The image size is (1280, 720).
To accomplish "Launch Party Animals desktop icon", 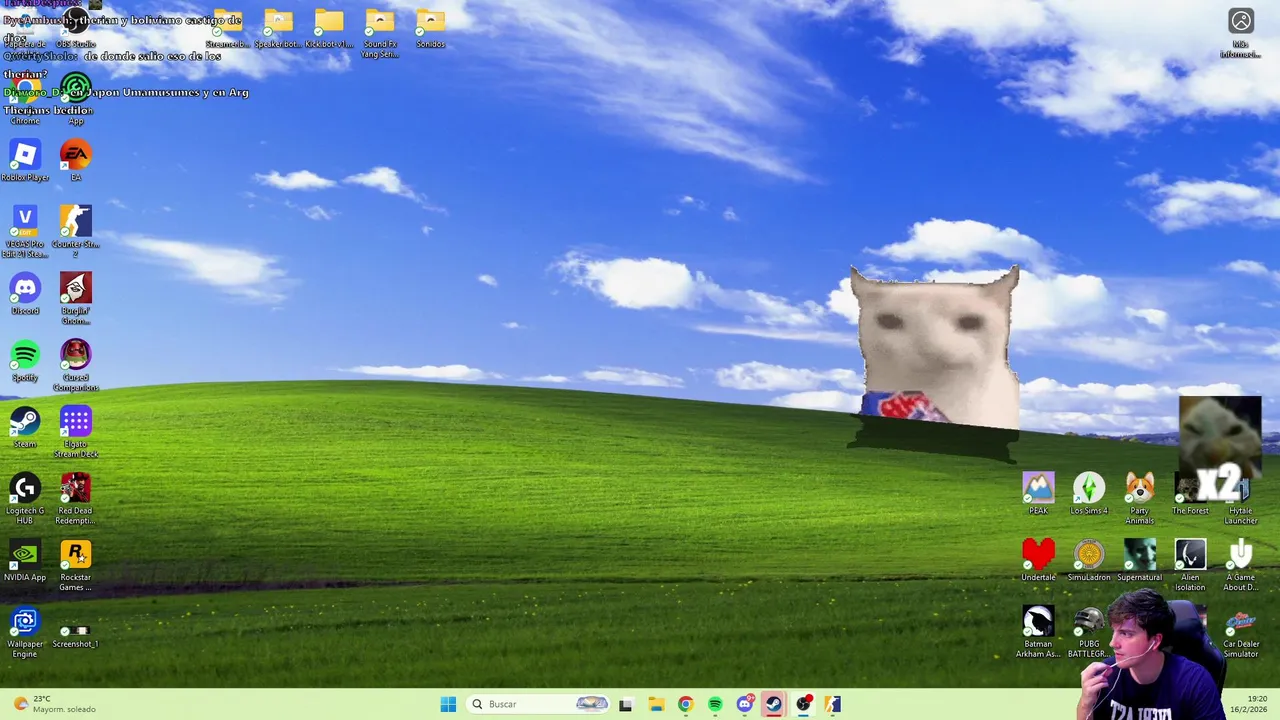I will (x=1139, y=498).
